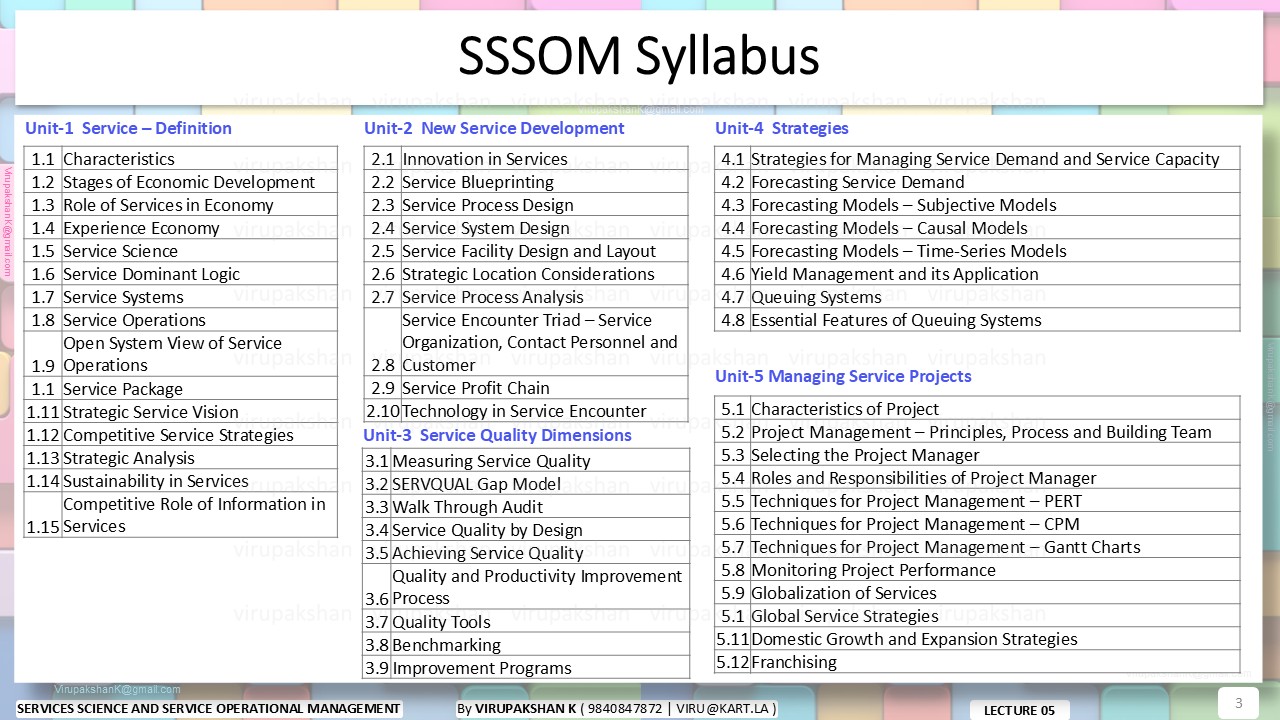
Task: Click 'Service Quality by Design' cell
Action: (x=540, y=529)
